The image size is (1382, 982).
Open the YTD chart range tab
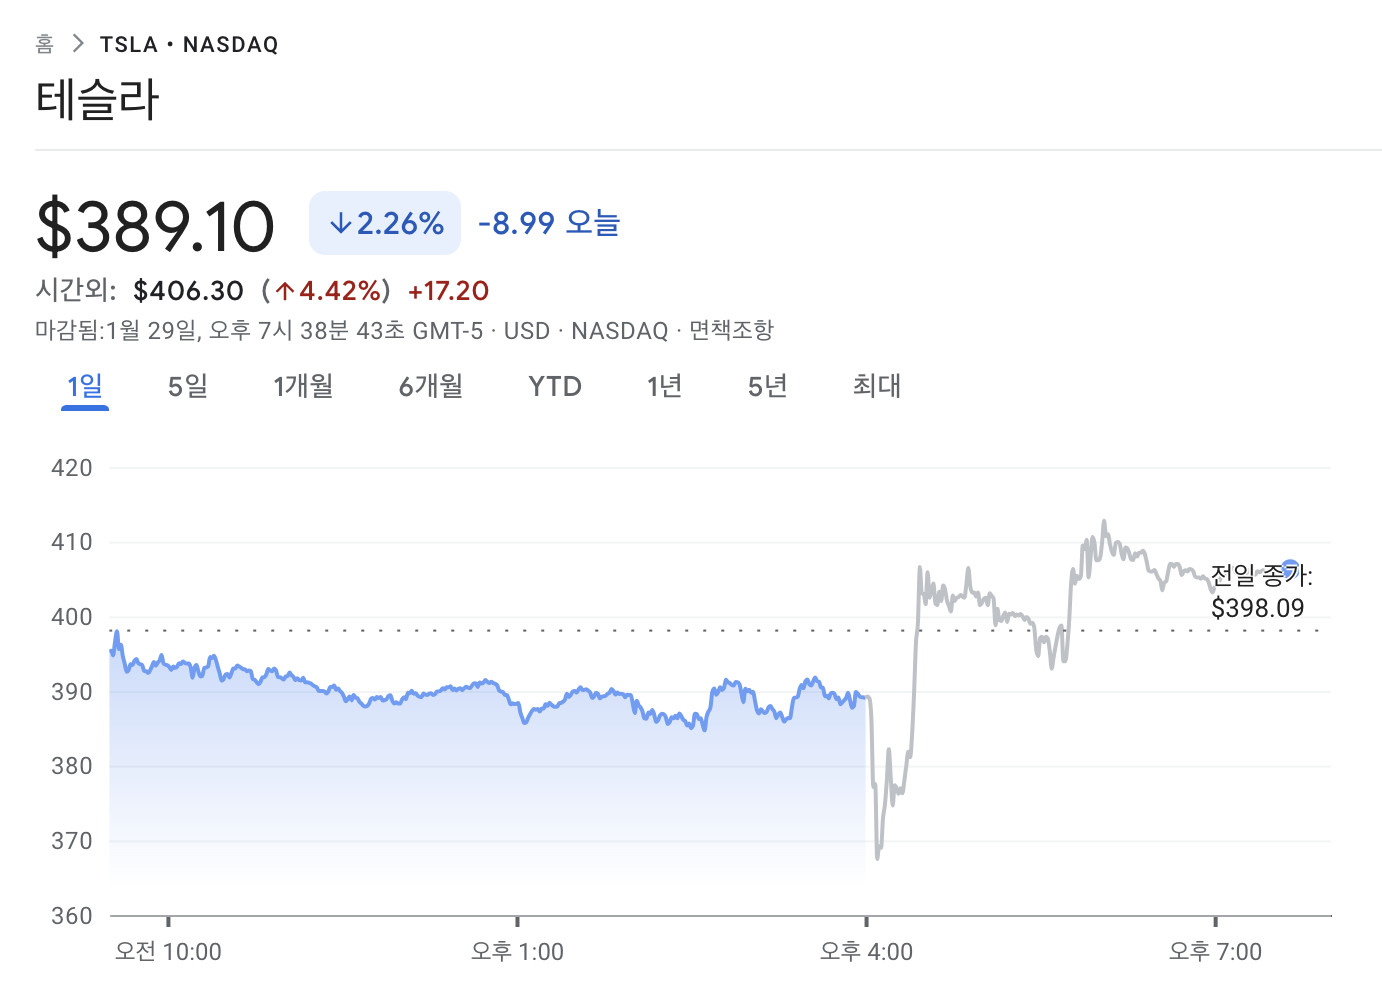click(x=555, y=386)
